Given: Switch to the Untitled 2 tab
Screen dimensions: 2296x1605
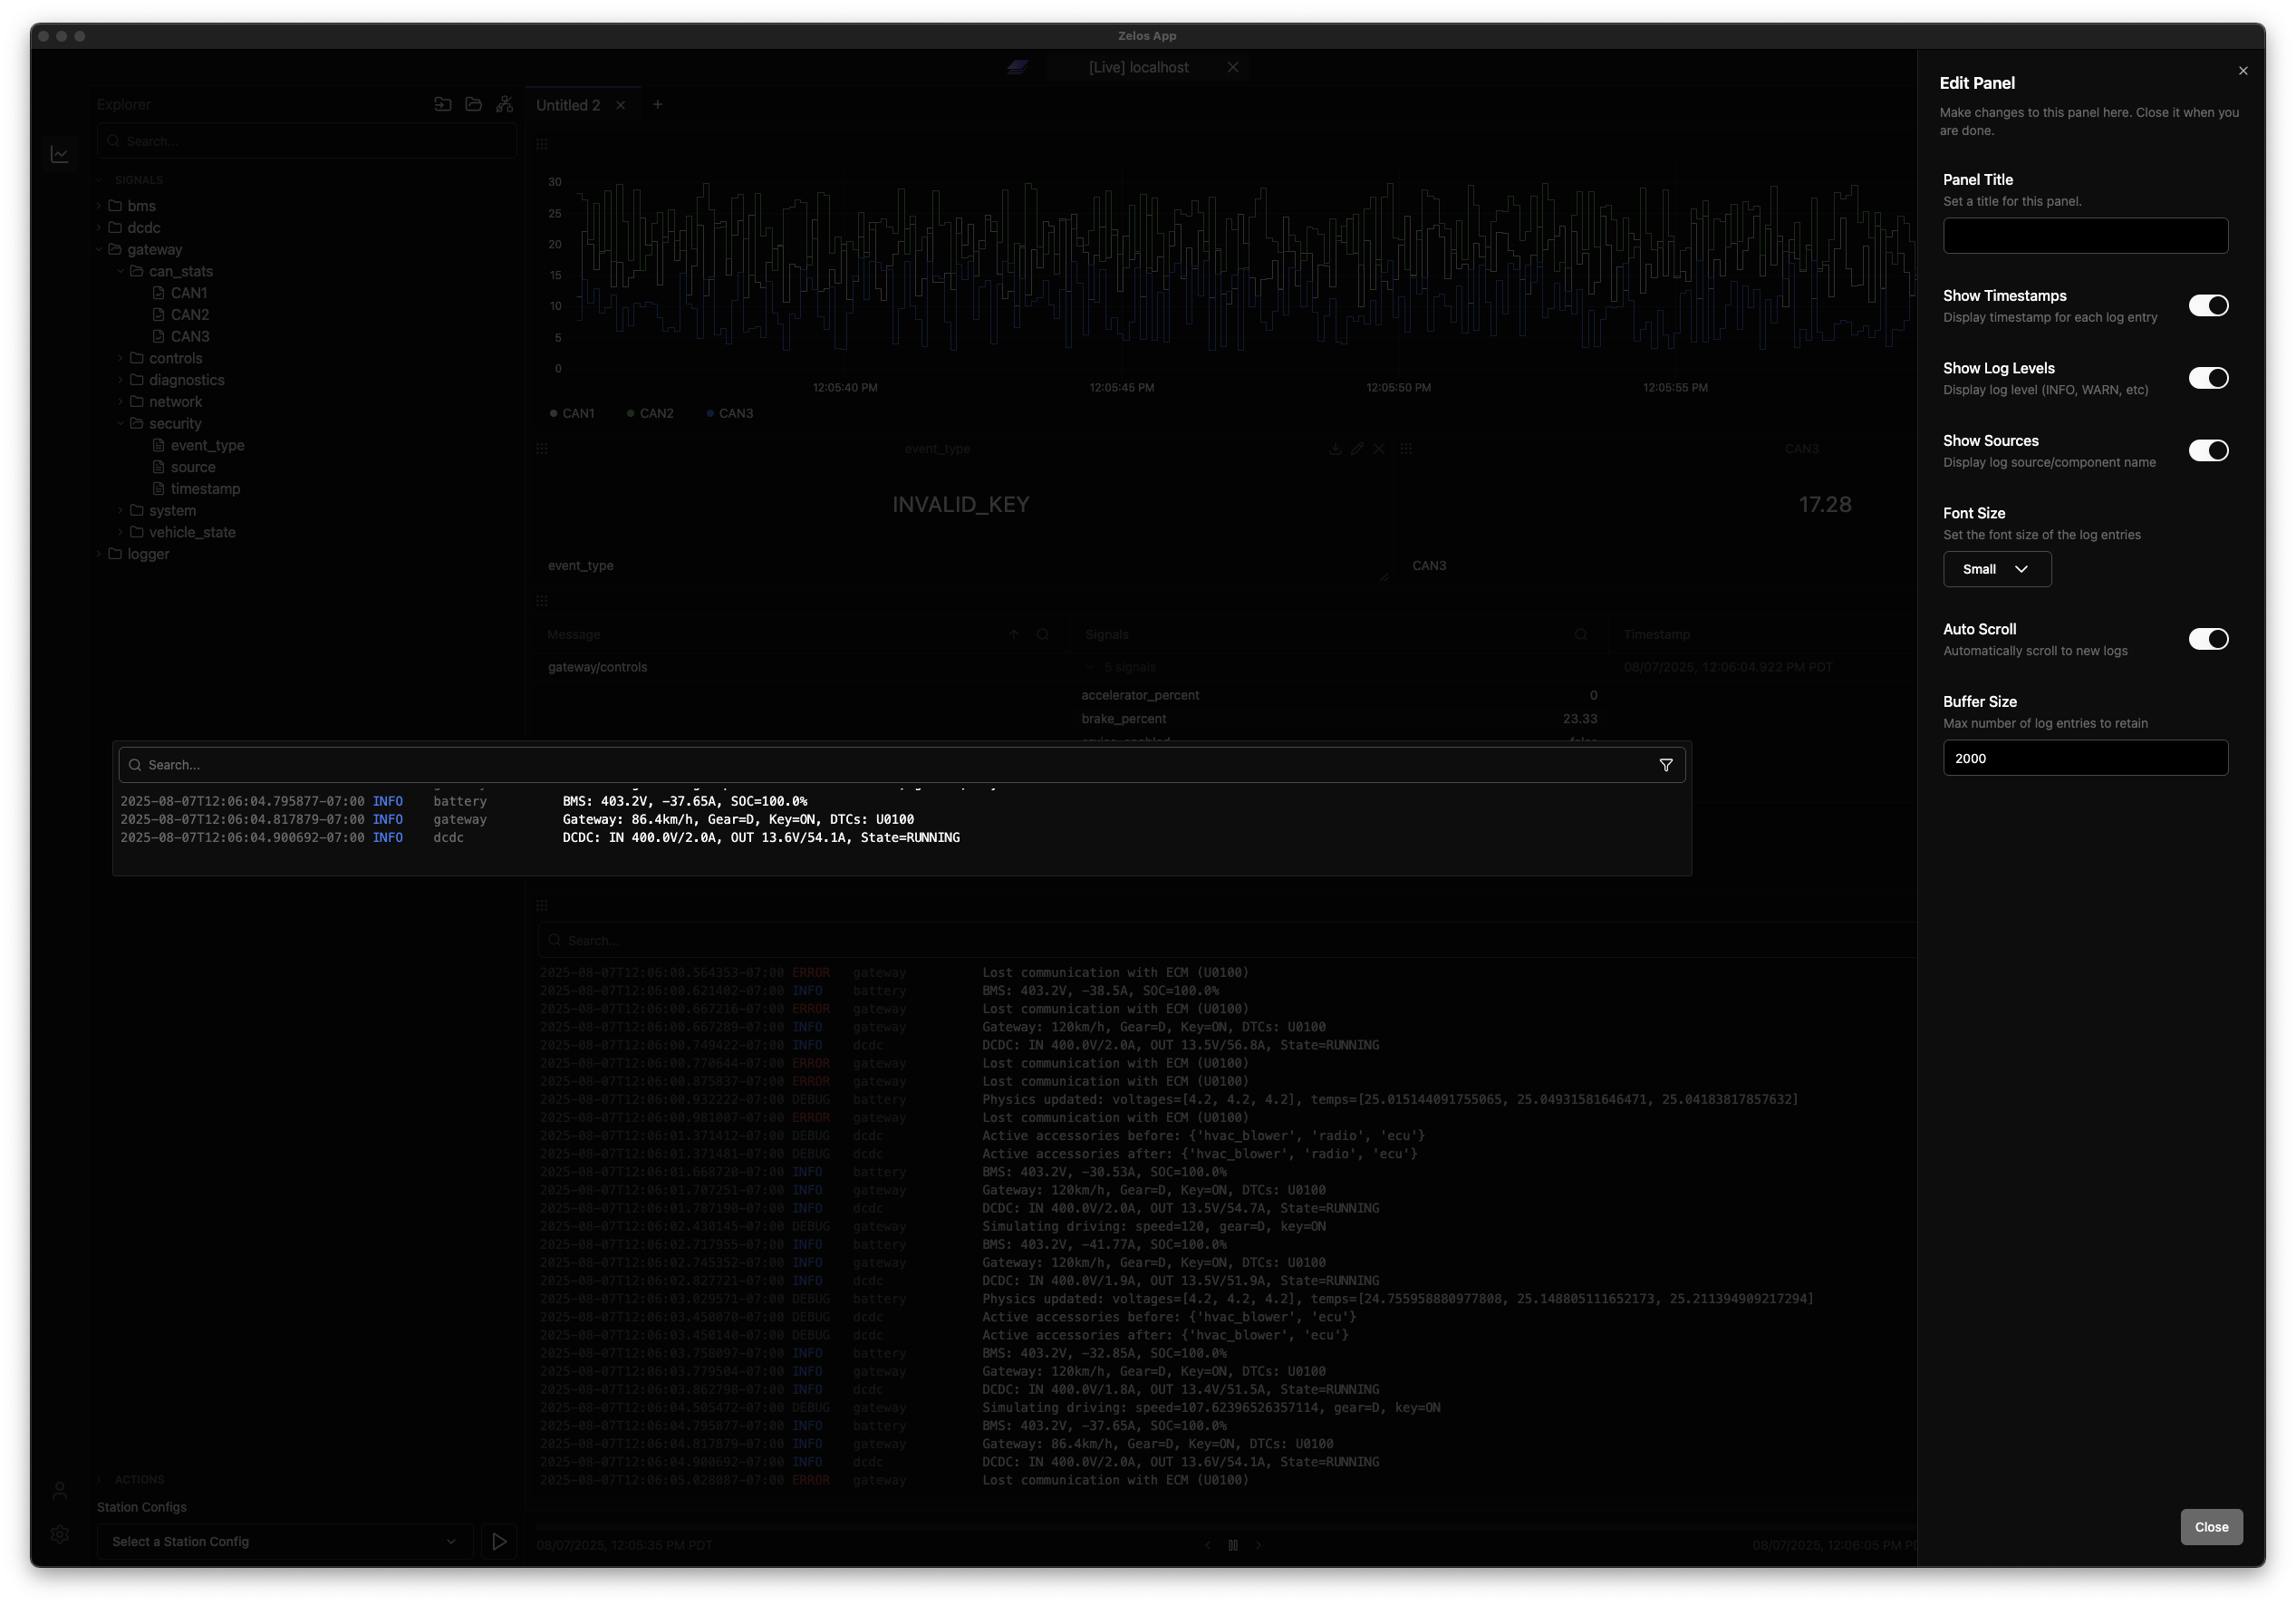Looking at the screenshot, I should tap(568, 105).
